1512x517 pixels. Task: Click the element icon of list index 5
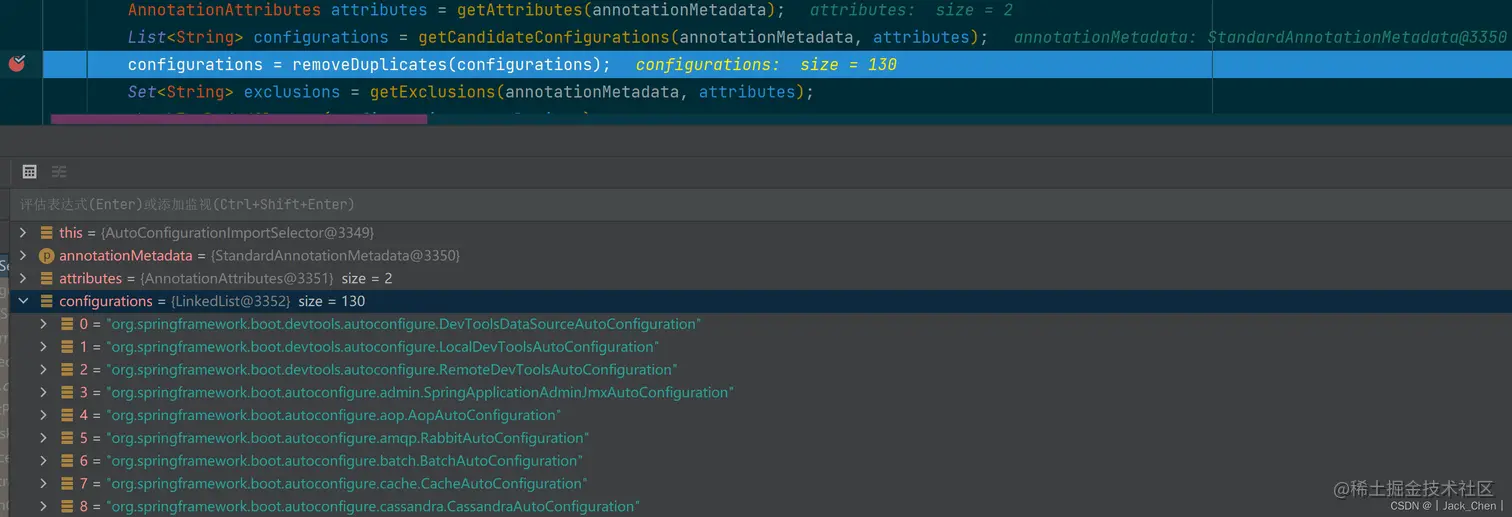pos(66,438)
